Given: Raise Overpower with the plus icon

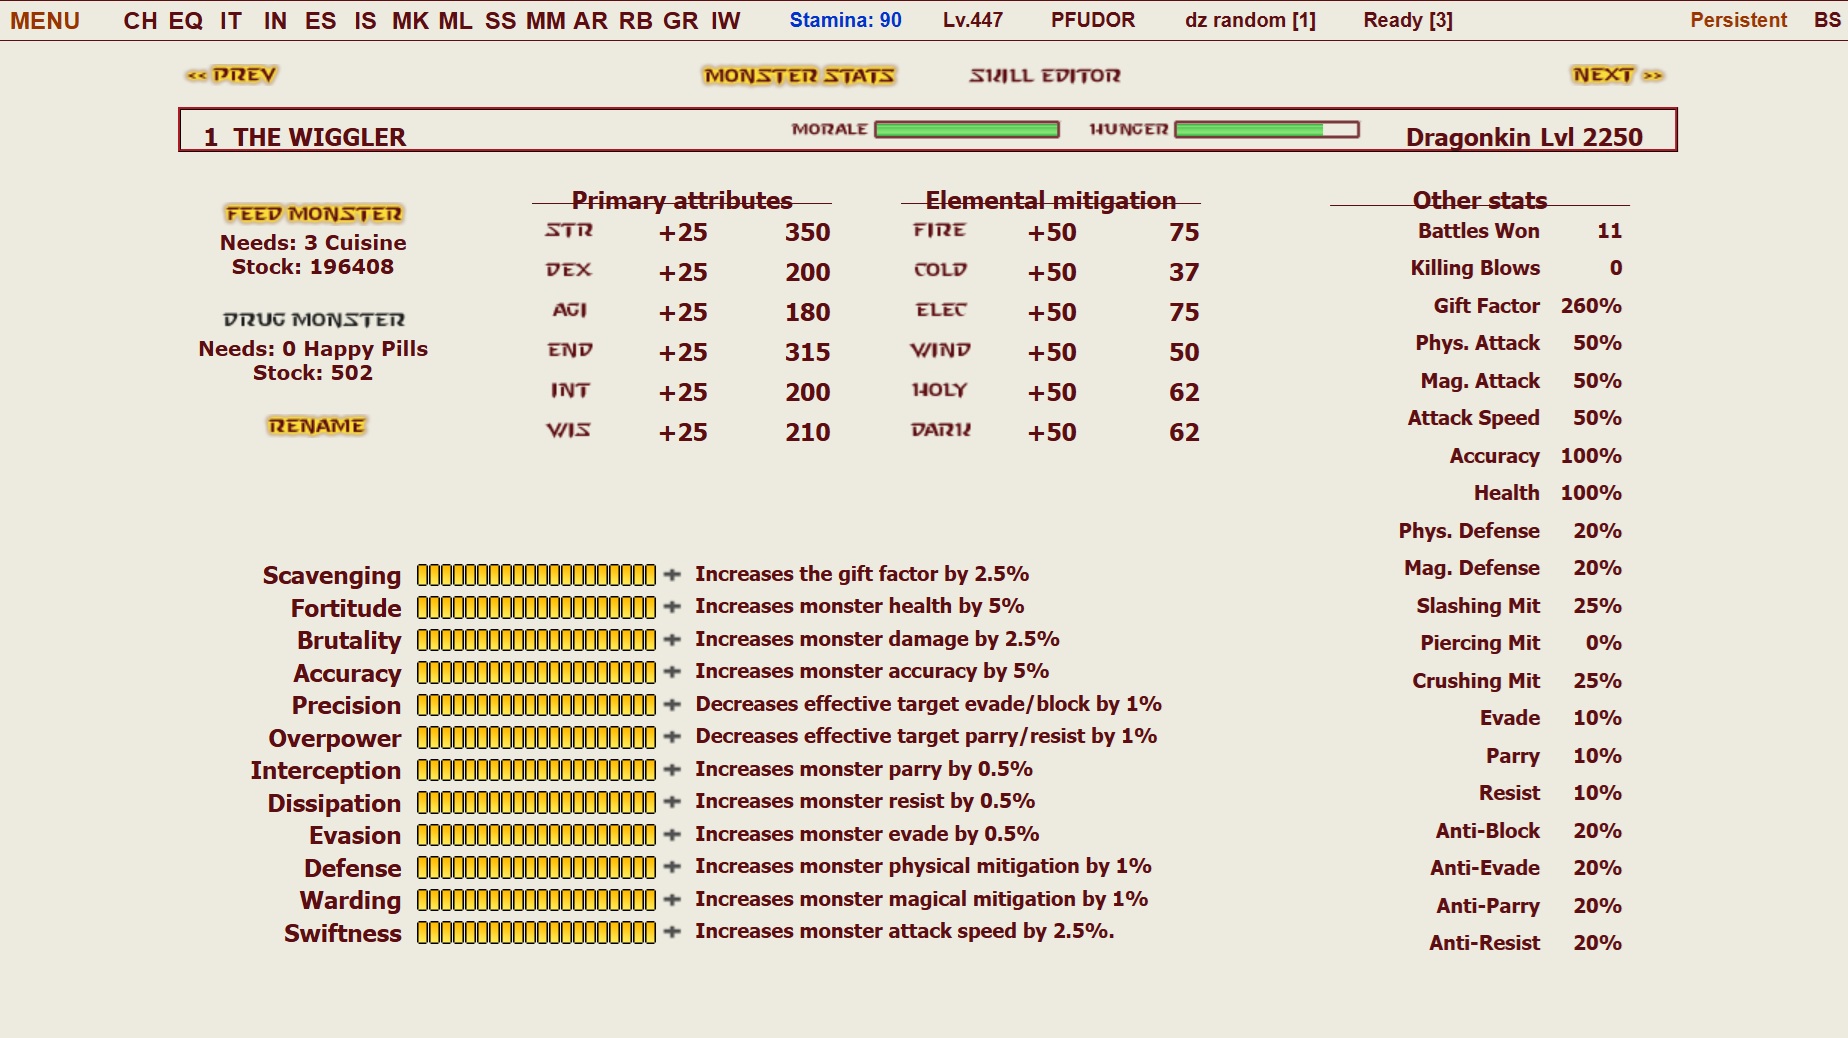Looking at the screenshot, I should [672, 737].
